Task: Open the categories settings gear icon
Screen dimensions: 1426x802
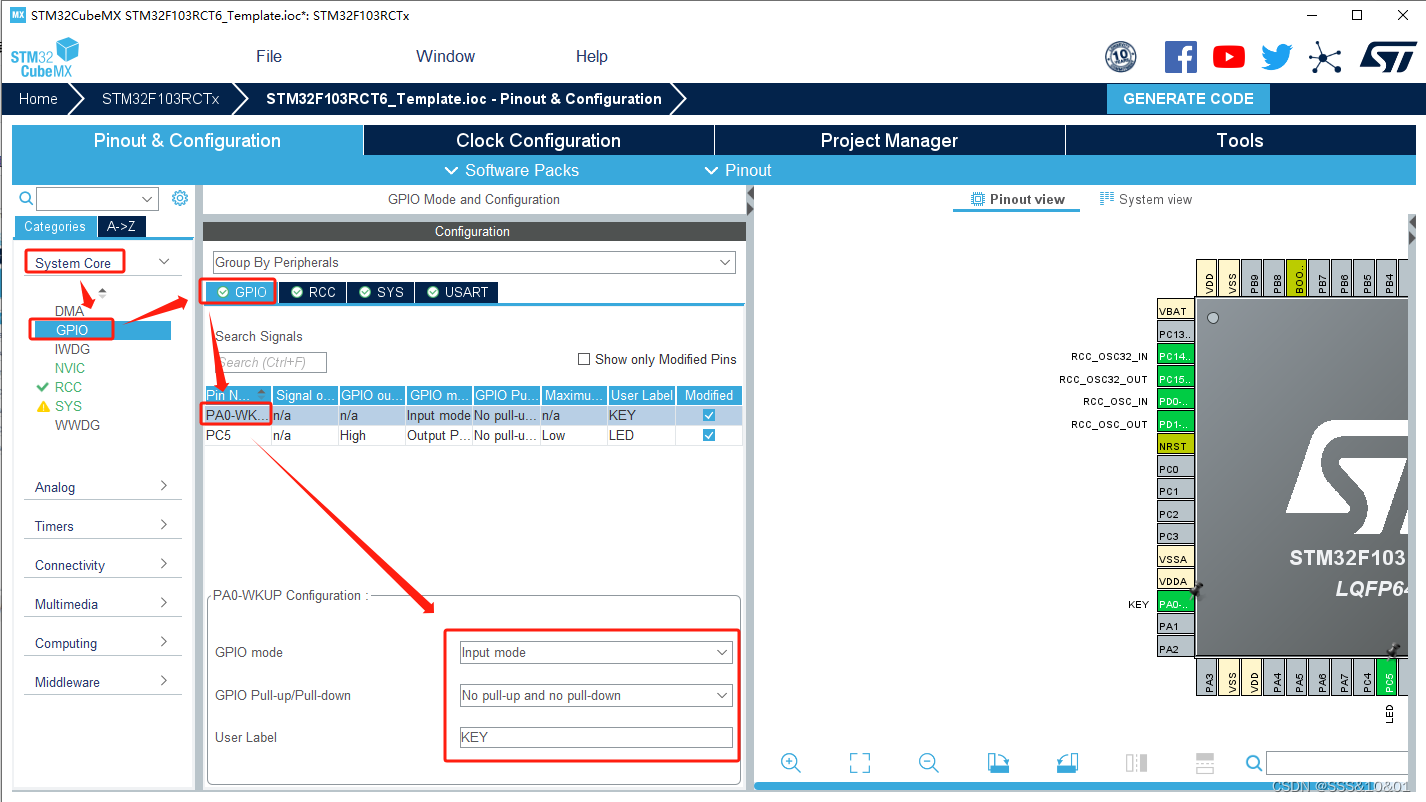Action: (x=180, y=198)
